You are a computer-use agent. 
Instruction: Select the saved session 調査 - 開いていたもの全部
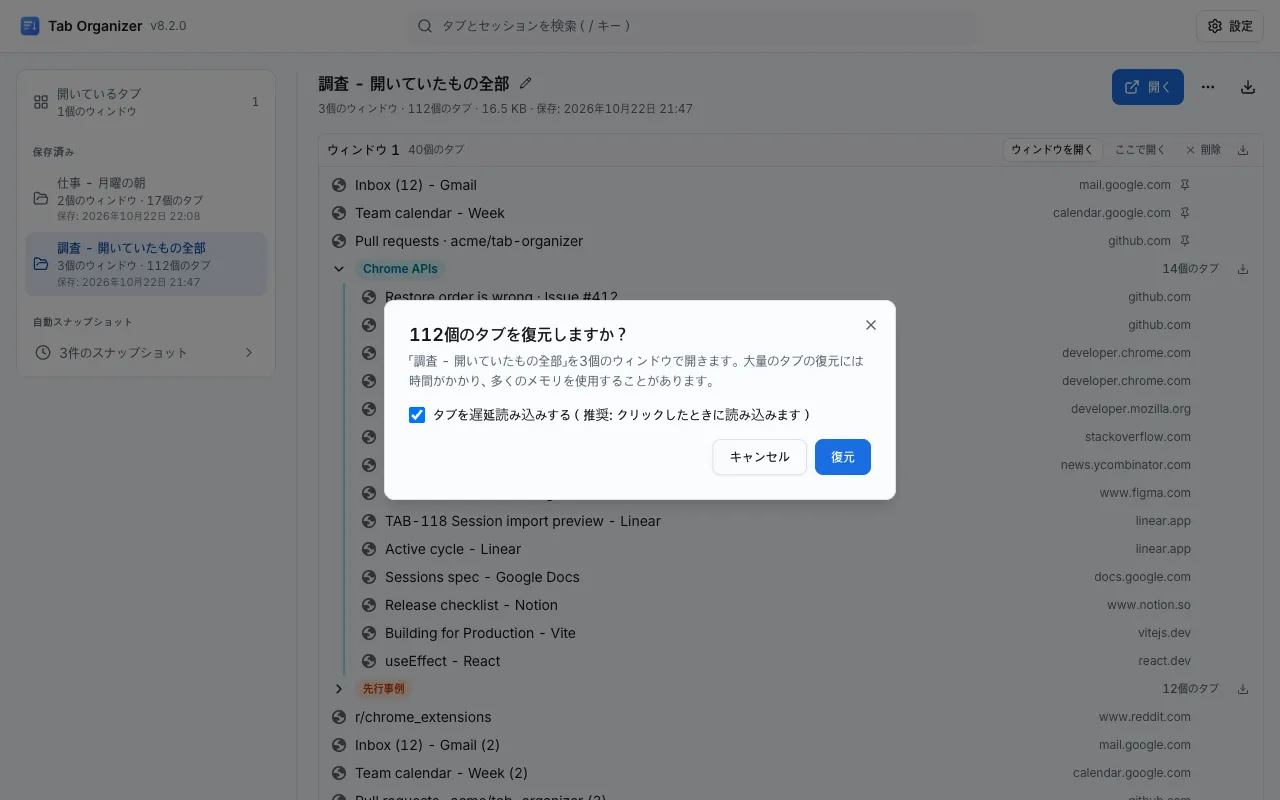pyautogui.click(x=146, y=264)
